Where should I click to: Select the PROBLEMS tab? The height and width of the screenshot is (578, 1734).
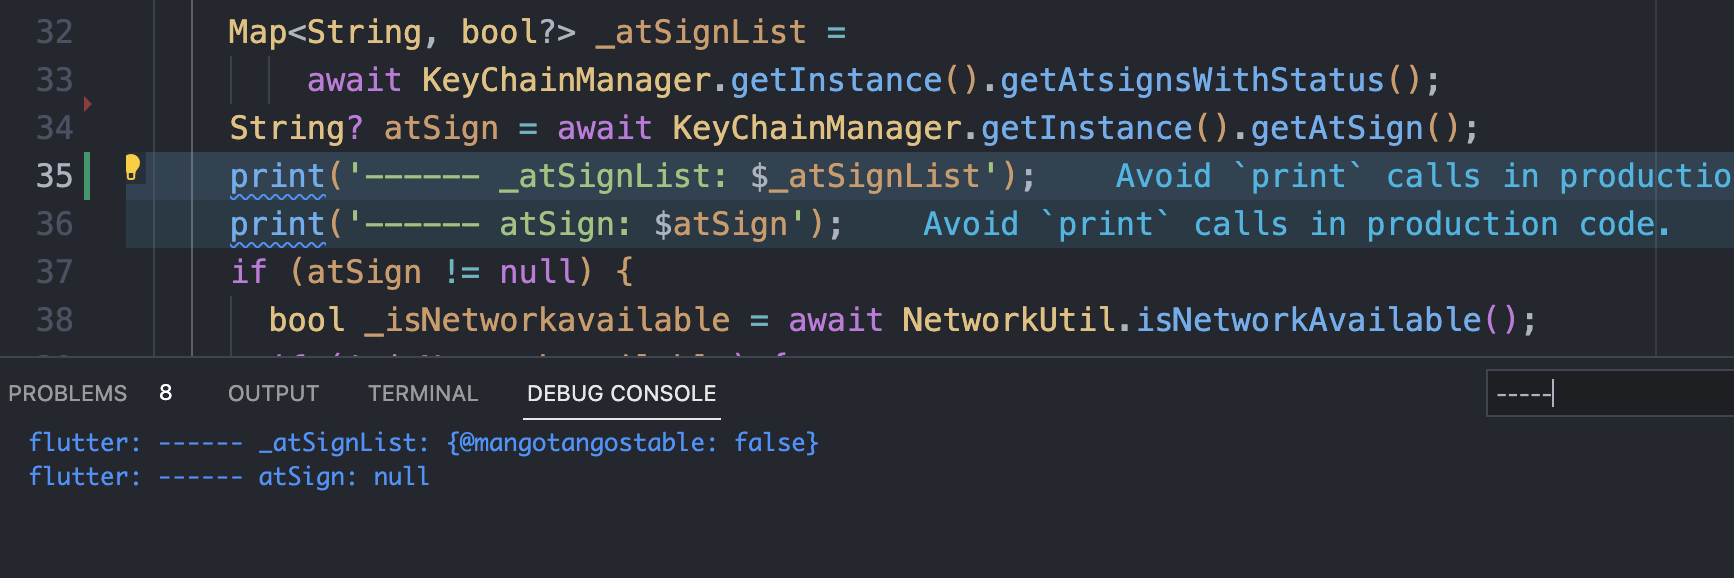pyautogui.click(x=67, y=392)
